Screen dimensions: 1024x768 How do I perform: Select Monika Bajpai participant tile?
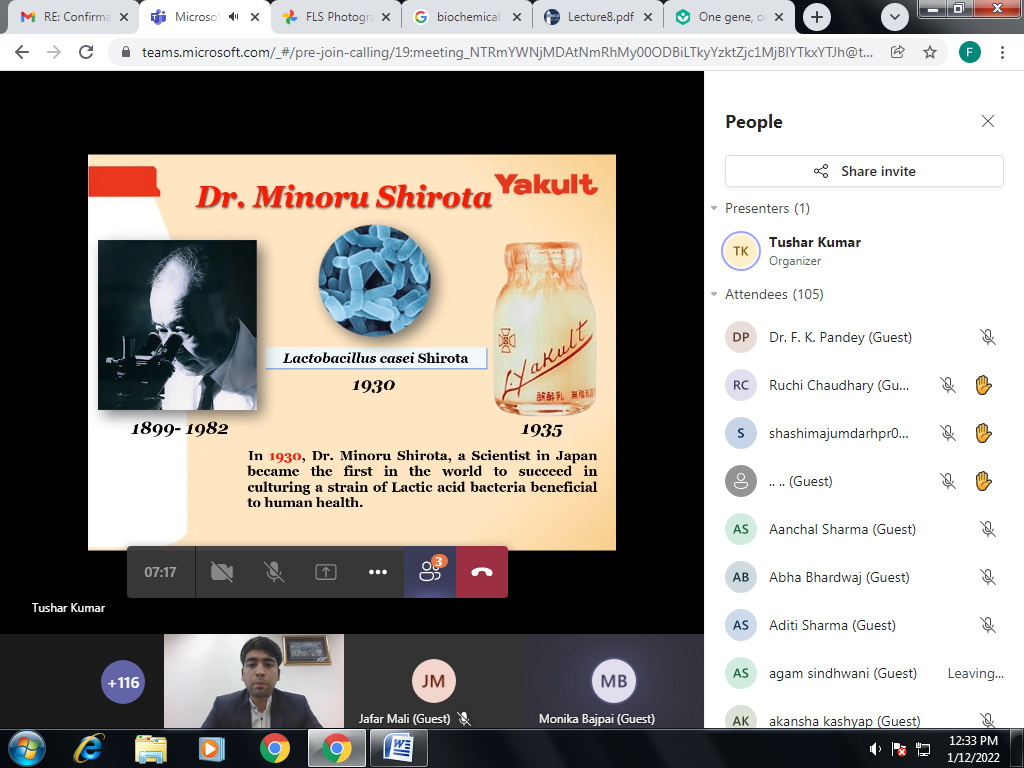click(614, 680)
